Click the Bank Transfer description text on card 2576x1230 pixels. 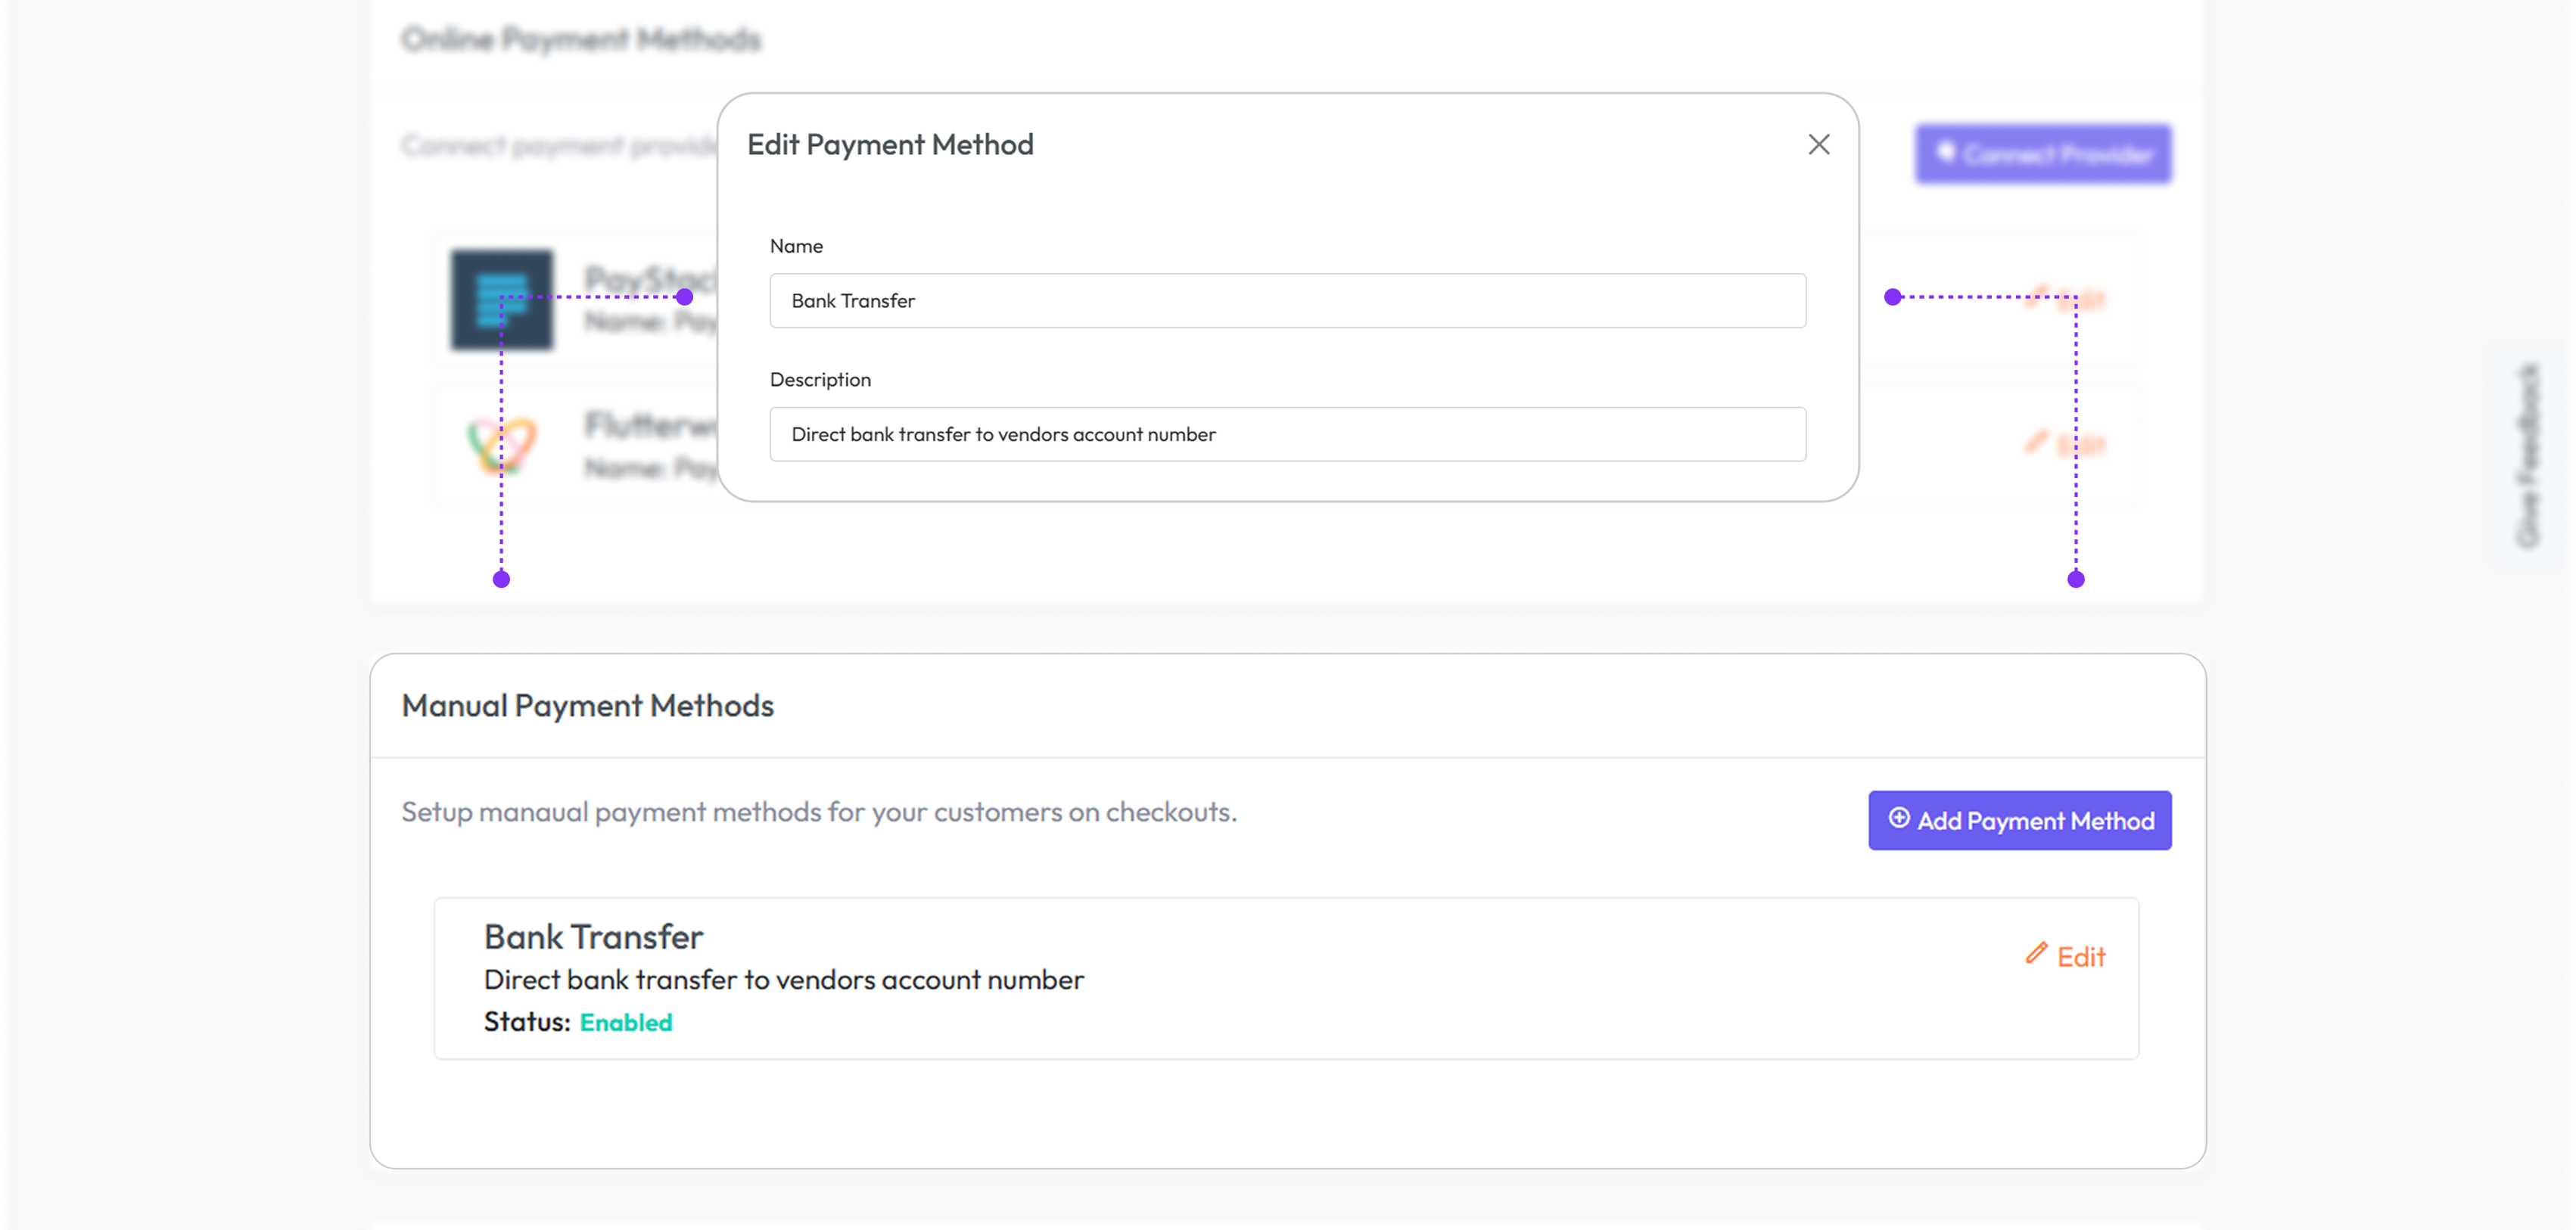[783, 980]
